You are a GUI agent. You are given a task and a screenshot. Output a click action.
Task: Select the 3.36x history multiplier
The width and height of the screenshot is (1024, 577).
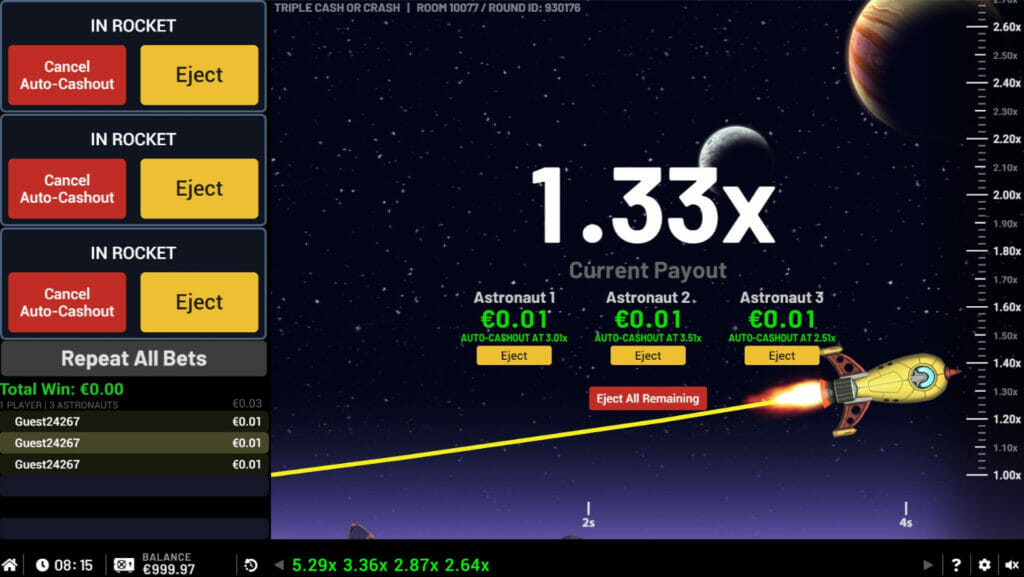point(366,565)
